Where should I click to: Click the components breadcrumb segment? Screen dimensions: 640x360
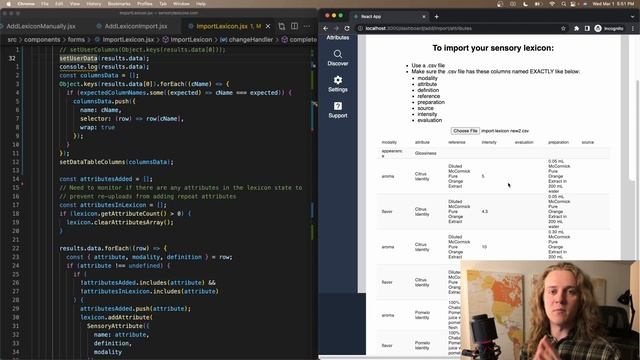42,40
